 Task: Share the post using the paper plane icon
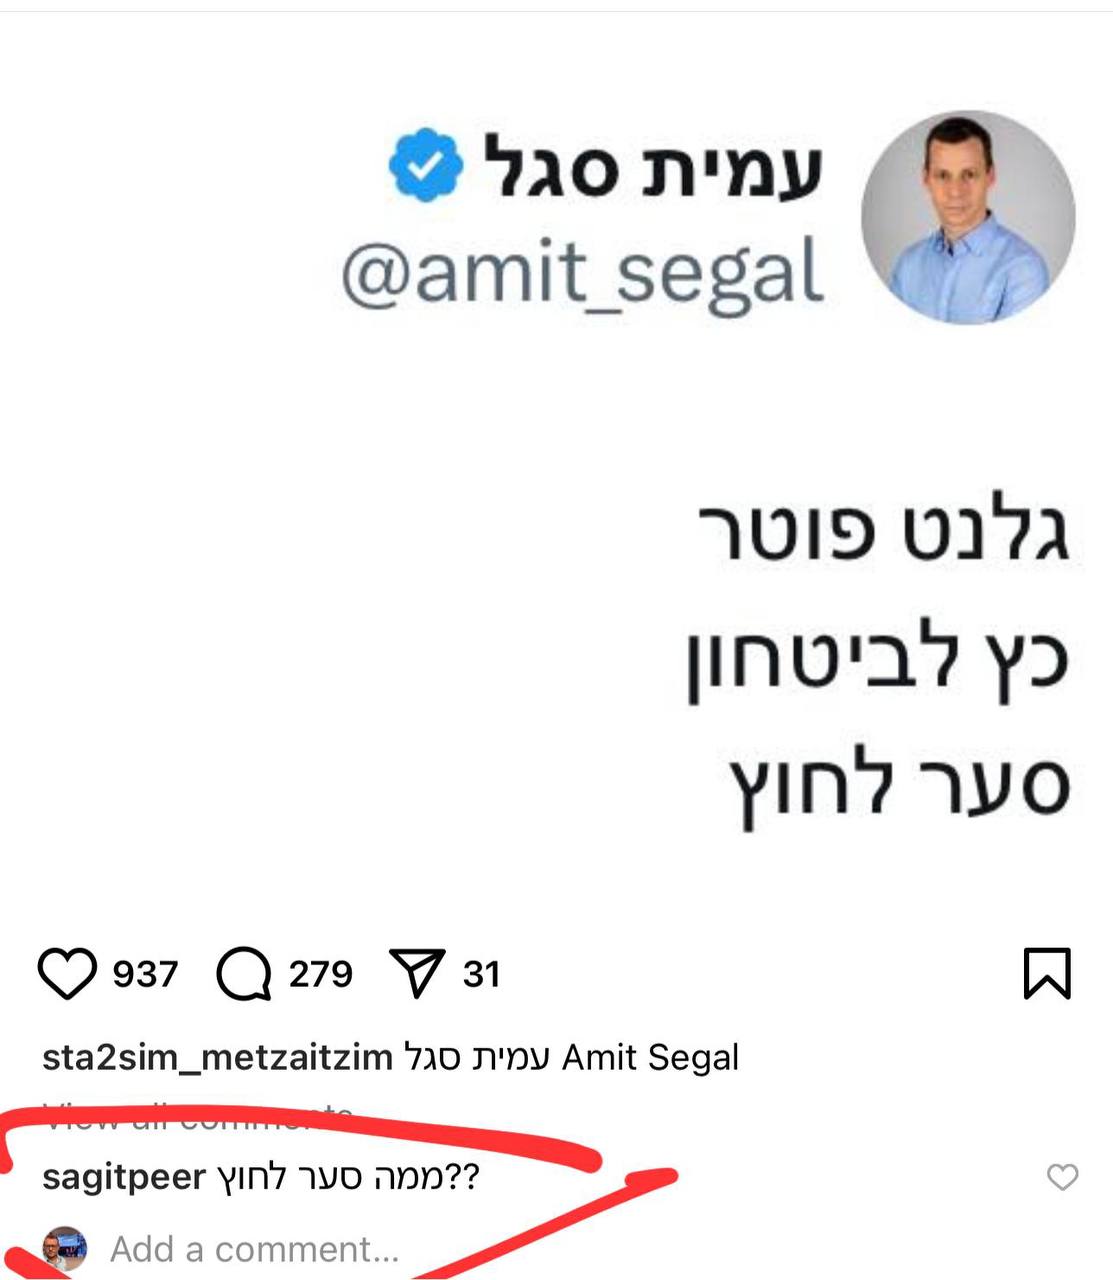[418, 973]
